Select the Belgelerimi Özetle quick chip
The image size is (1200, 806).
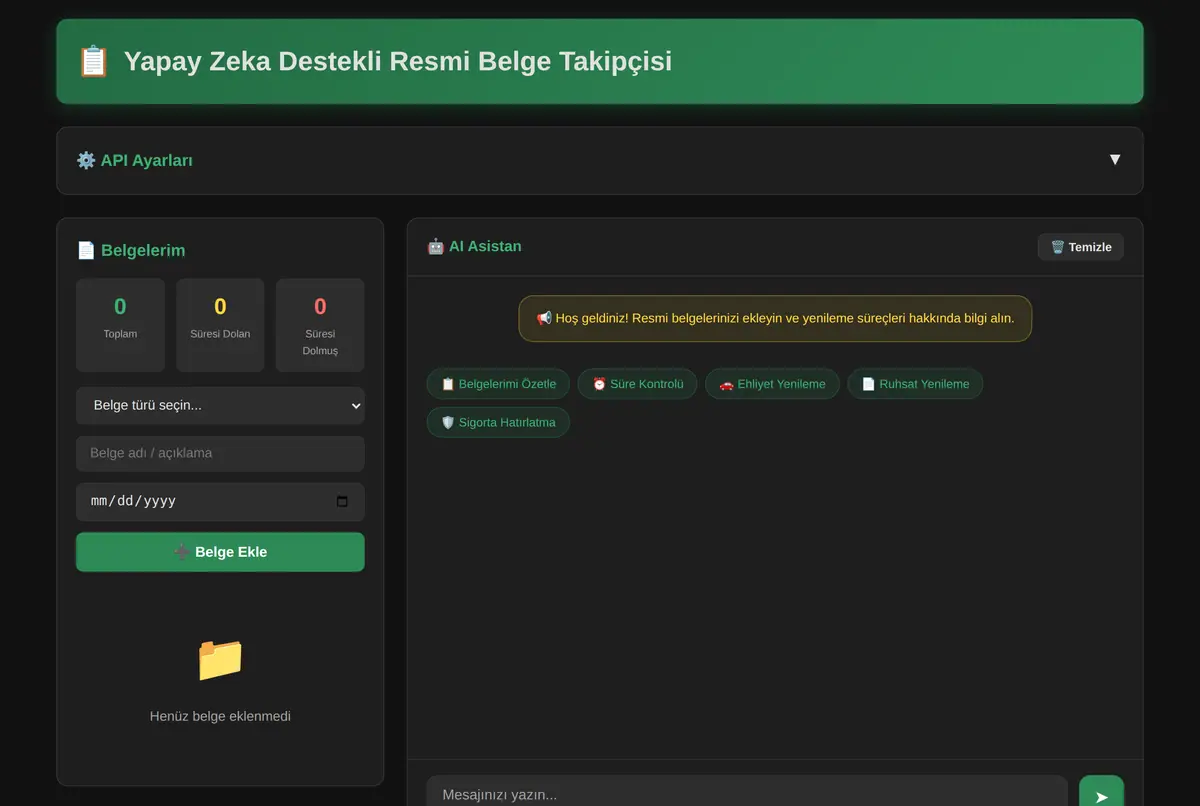(498, 384)
